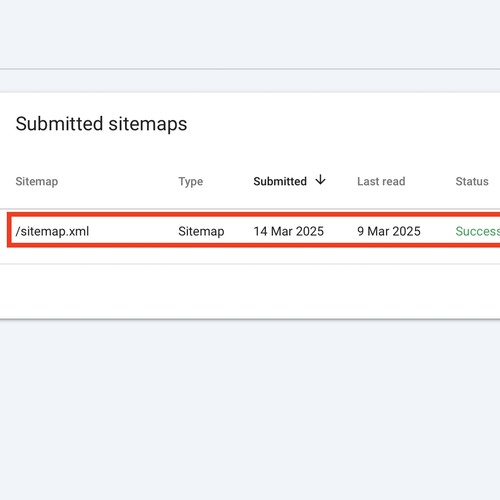
Task: Click gray strip directly above the sitemaps card
Action: click(250, 81)
